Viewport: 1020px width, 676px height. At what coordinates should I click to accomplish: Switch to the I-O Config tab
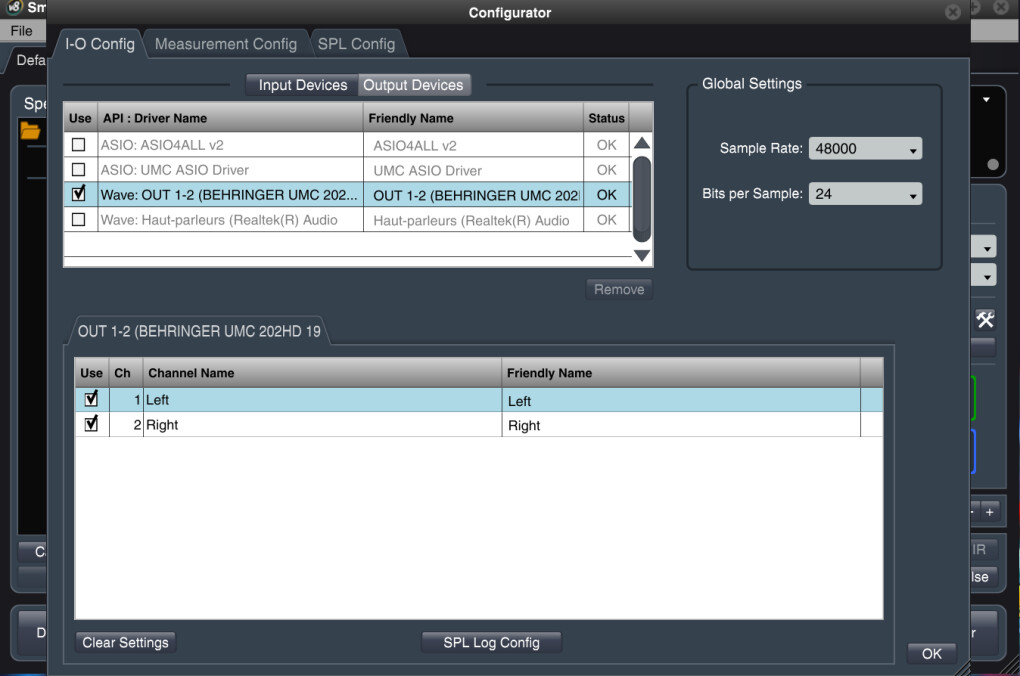pyautogui.click(x=100, y=44)
